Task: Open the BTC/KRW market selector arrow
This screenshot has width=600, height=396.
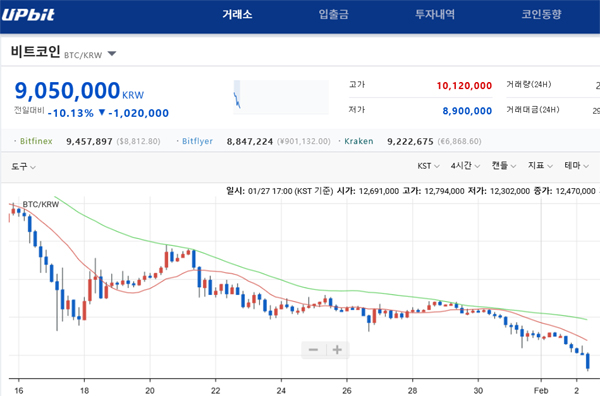Action: [112, 54]
